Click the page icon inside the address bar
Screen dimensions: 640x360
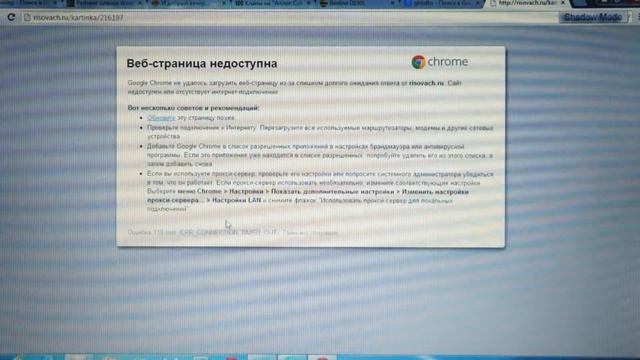coord(27,18)
